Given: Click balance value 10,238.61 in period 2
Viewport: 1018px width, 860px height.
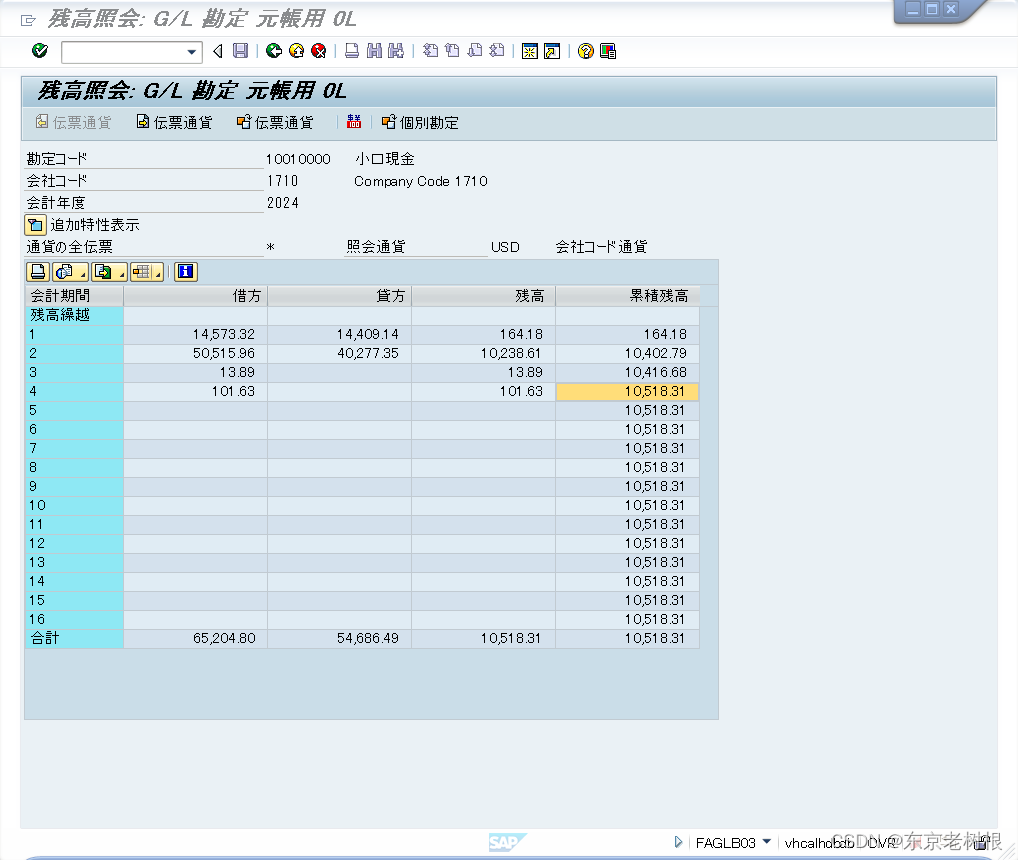Looking at the screenshot, I should tap(510, 353).
